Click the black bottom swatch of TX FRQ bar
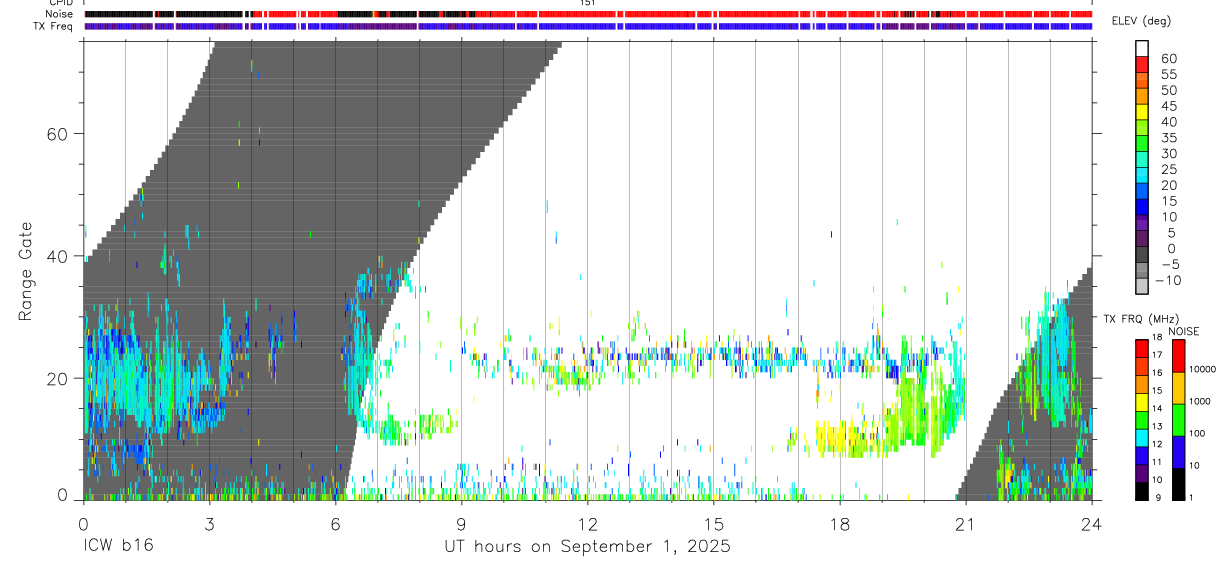Screen dimensions: 1228x567 click(1142, 492)
